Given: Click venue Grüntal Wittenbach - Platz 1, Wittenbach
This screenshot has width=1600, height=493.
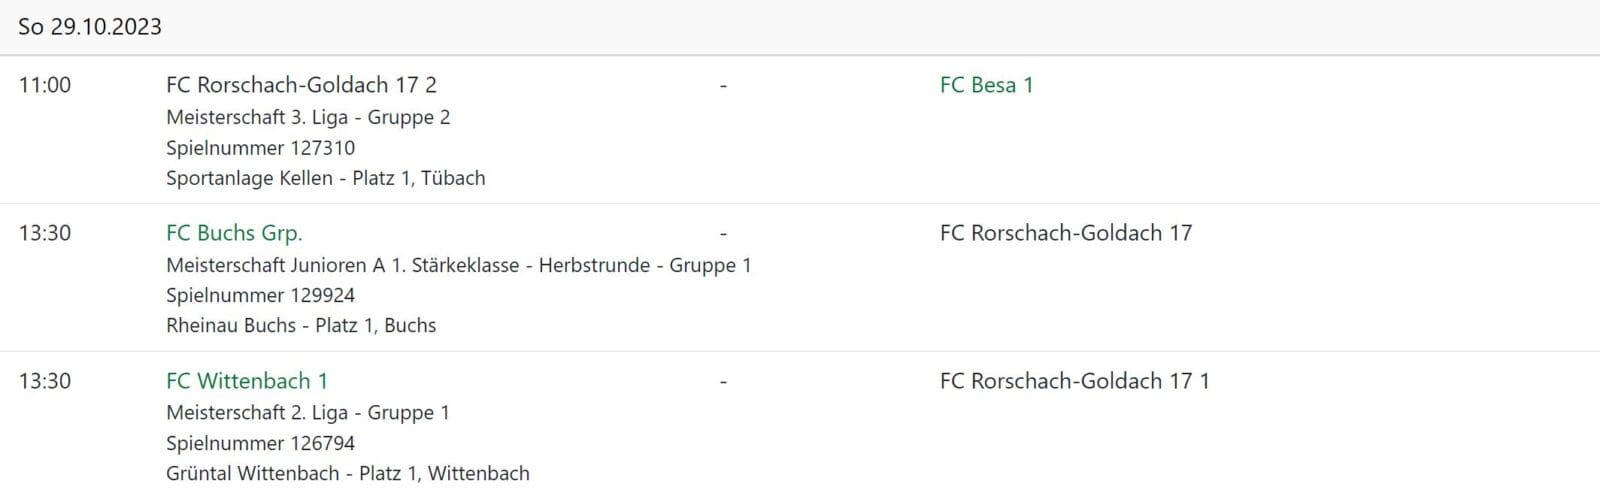Looking at the screenshot, I should point(347,473).
